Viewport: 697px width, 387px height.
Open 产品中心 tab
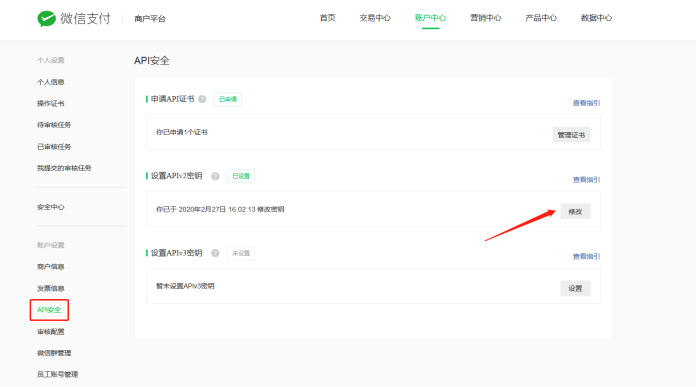(x=541, y=18)
